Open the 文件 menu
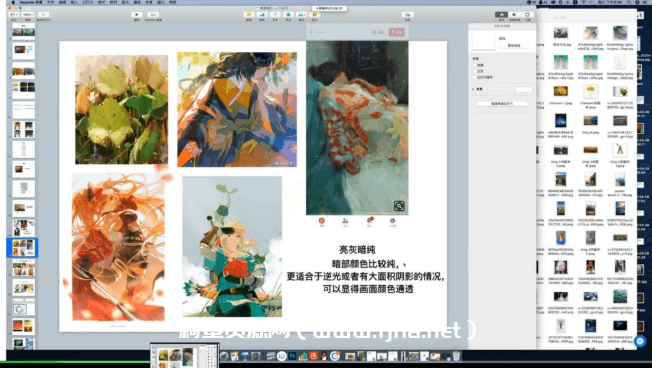Viewport: 652px width, 368px height. [x=51, y=2]
